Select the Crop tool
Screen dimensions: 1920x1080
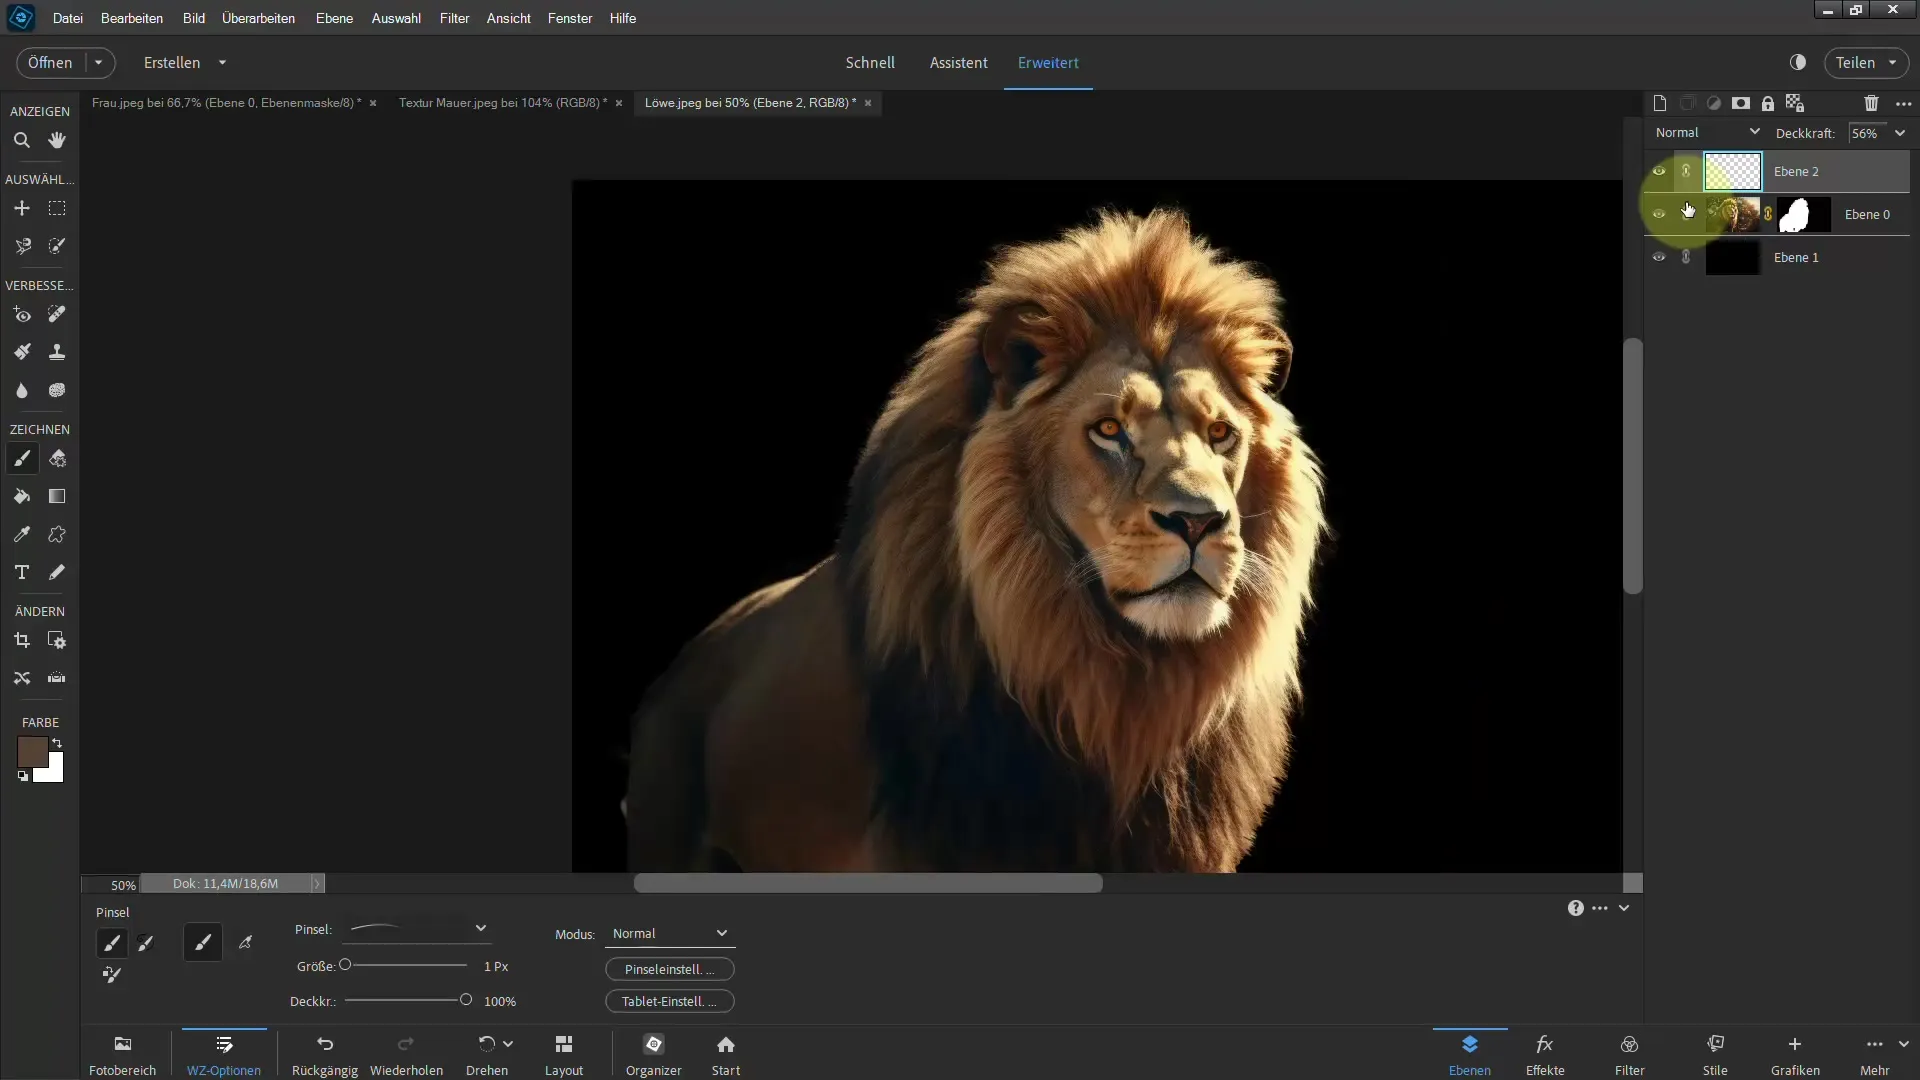click(x=21, y=641)
